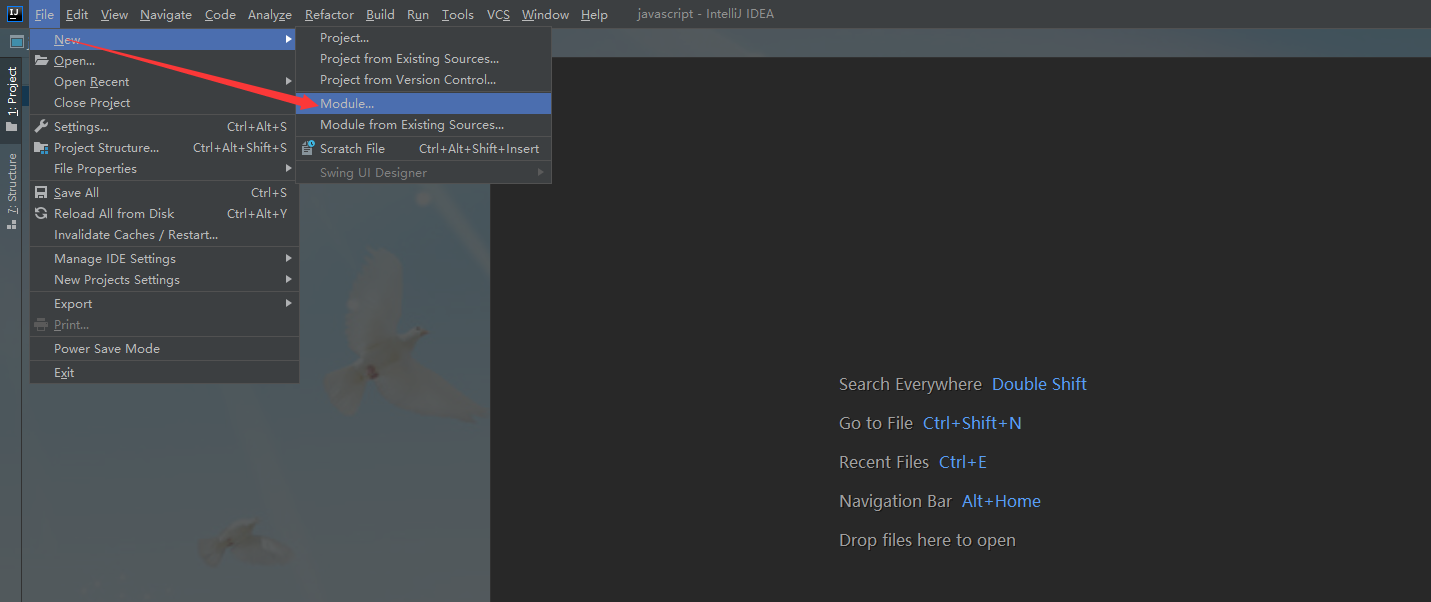Click the Double Shift shortcut link
This screenshot has width=1431, height=602.
click(x=1039, y=383)
